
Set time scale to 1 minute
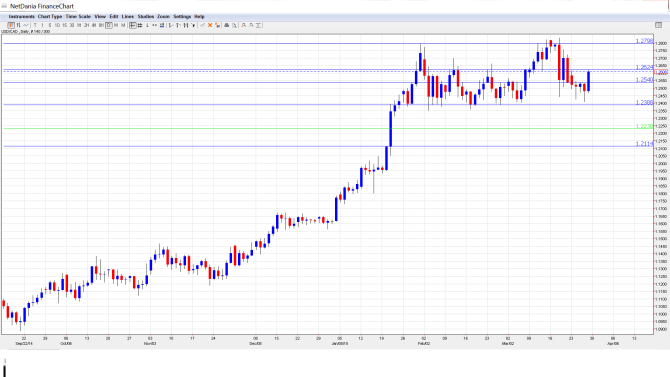pyautogui.click(x=42, y=26)
